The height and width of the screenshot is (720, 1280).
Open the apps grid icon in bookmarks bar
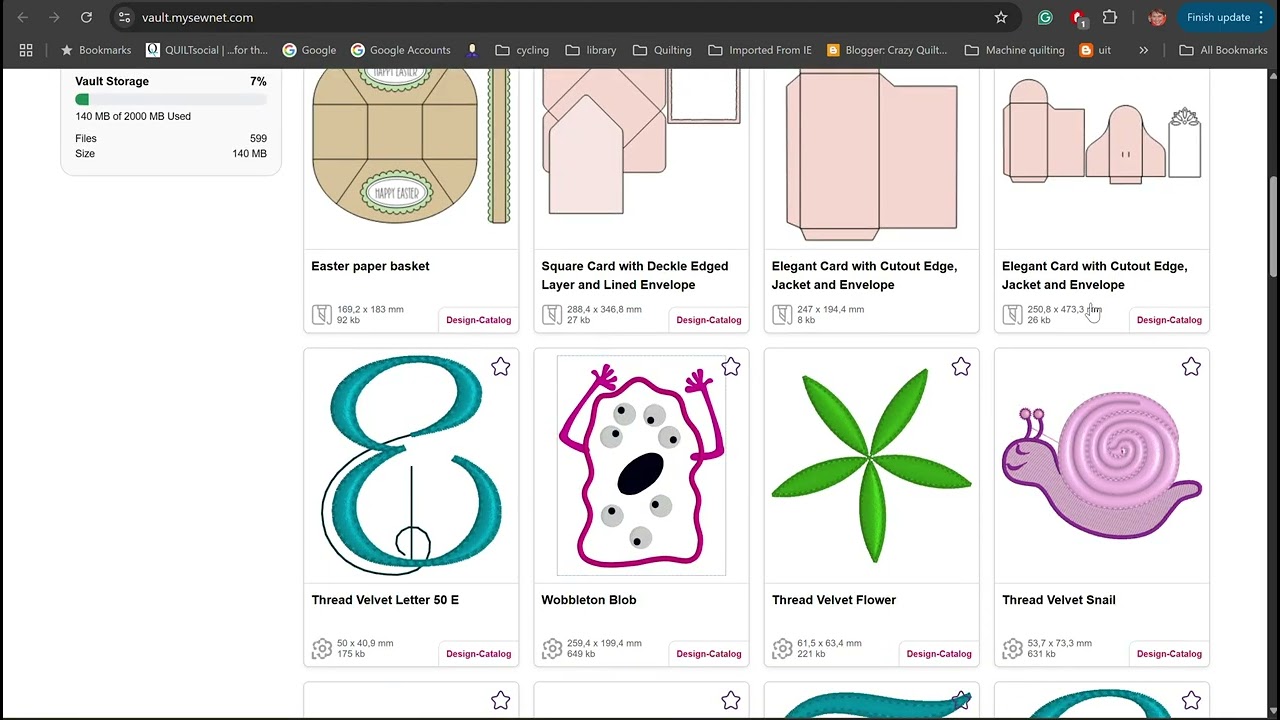coord(26,50)
